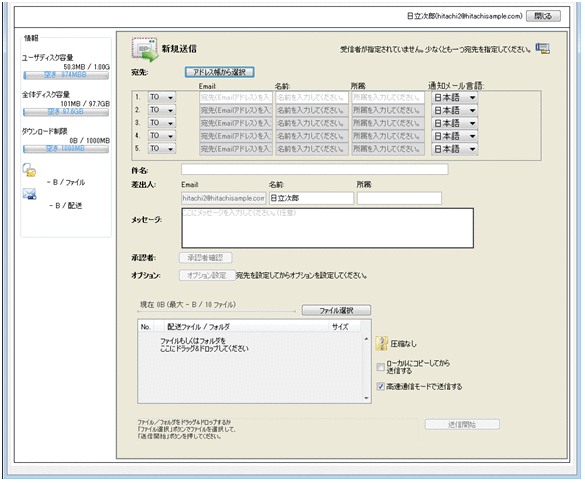Open the 日本語 language dropdown in row 4

(454, 136)
